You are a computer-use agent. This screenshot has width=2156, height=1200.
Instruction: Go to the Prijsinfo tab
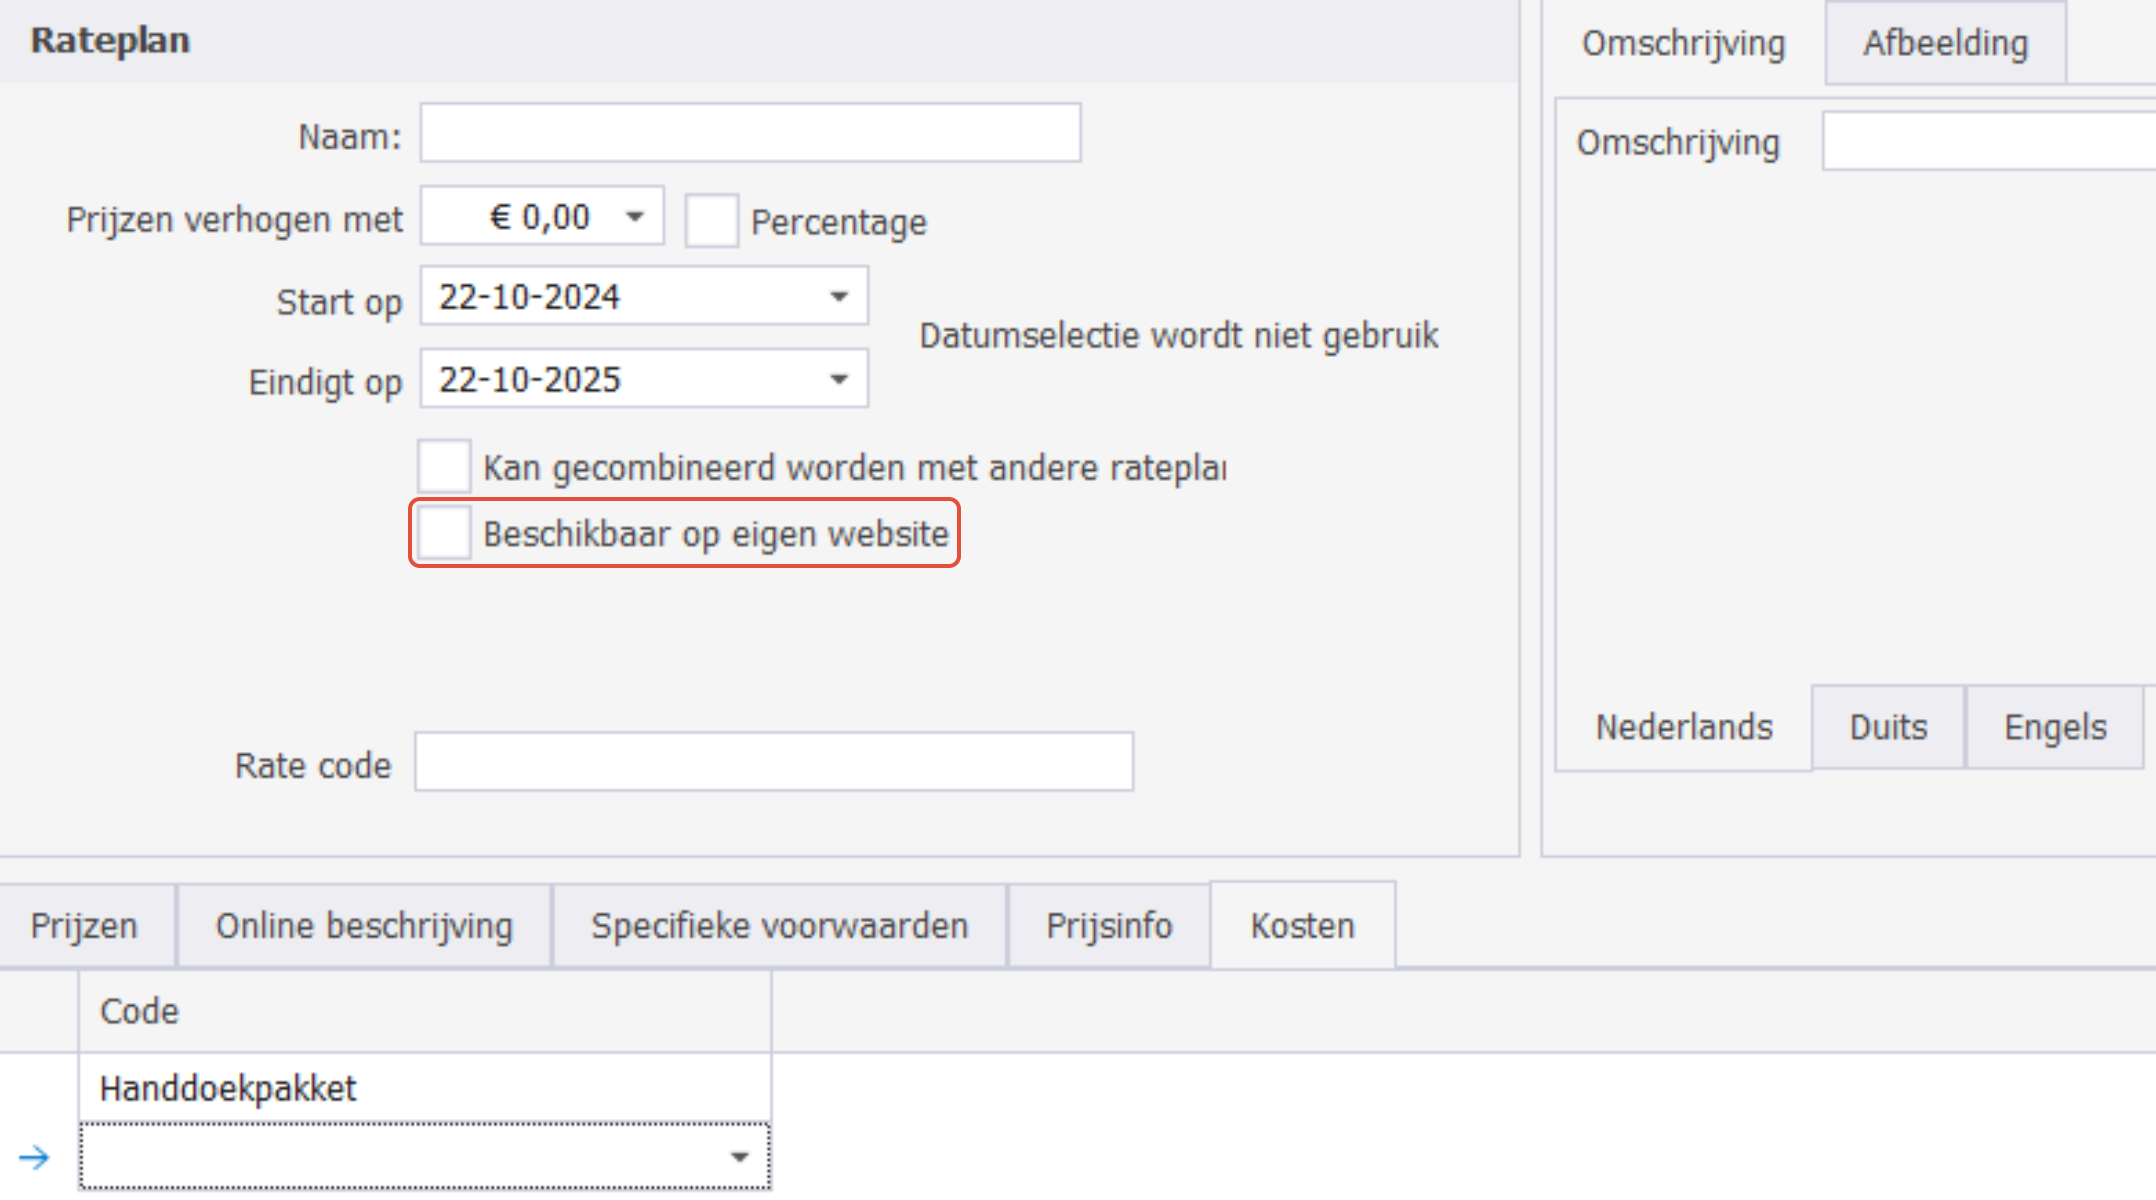coord(1109,926)
